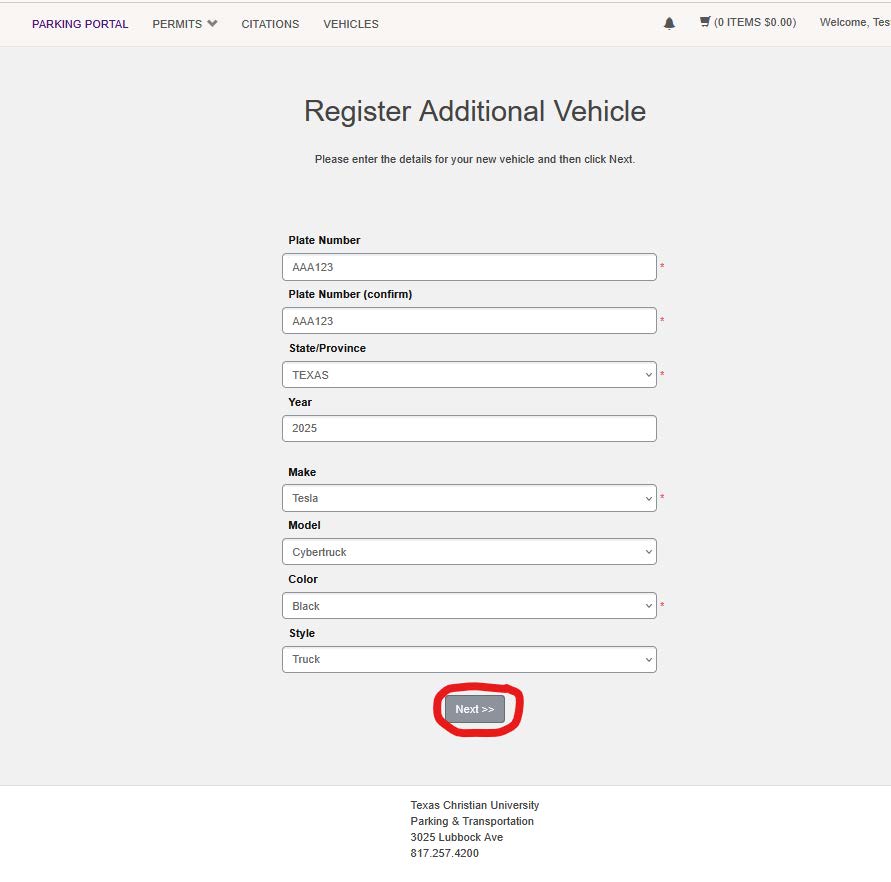
Task: Expand the State/Province dropdown showing TEXAS
Action: [x=469, y=375]
